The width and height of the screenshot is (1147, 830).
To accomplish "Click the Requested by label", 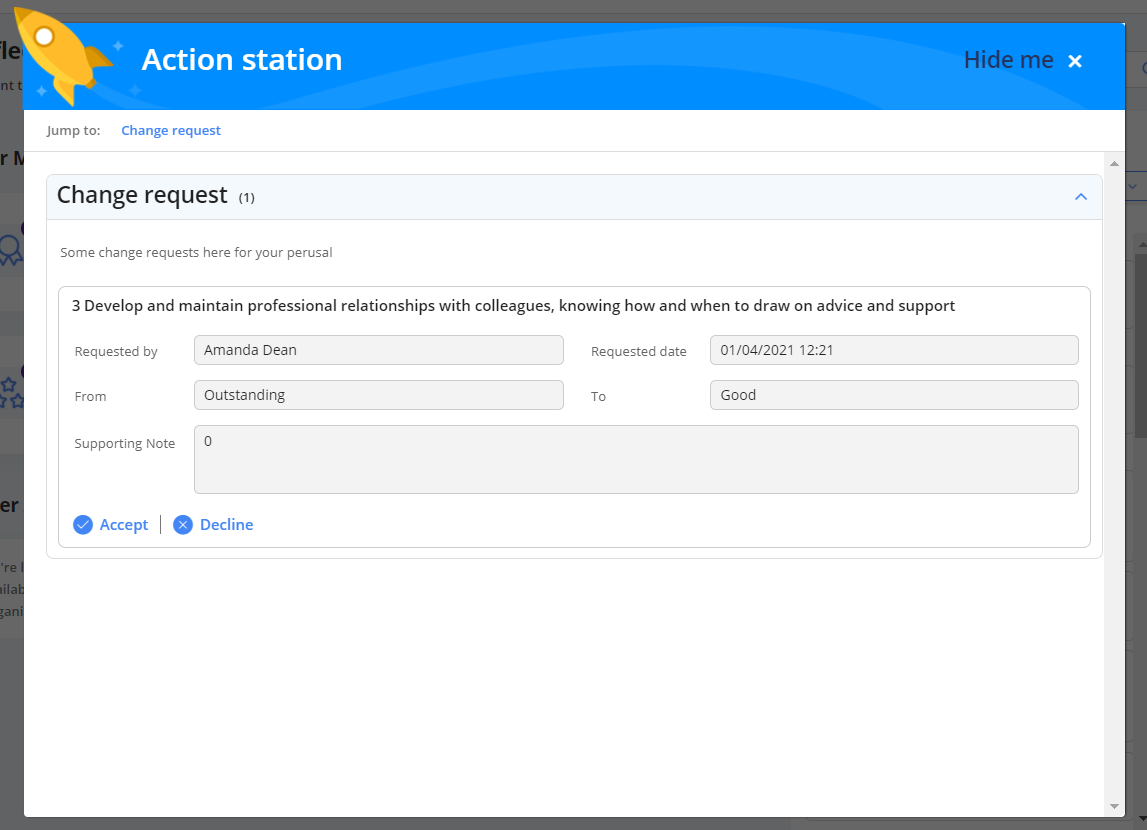I will [116, 352].
